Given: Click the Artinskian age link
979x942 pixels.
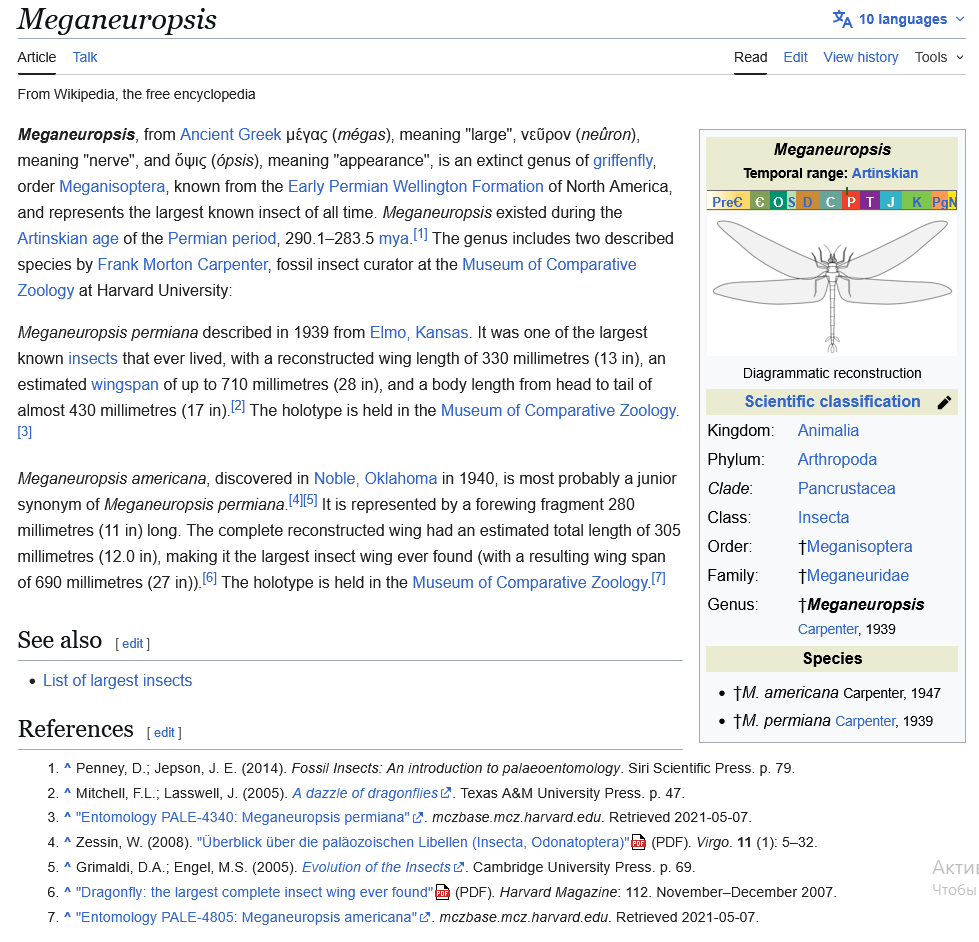Looking at the screenshot, I should pos(68,238).
